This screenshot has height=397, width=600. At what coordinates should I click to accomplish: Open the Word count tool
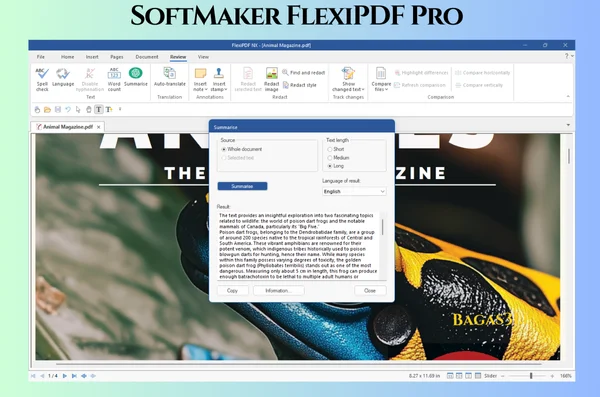click(114, 80)
